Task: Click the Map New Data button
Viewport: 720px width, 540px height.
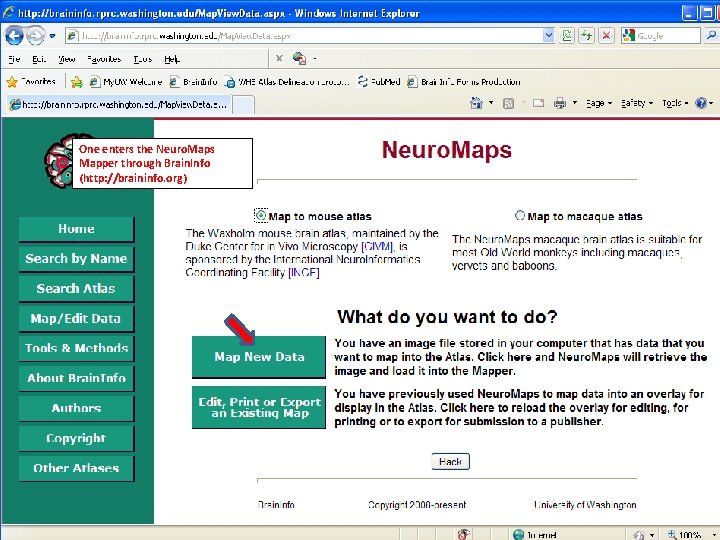Action: click(259, 357)
